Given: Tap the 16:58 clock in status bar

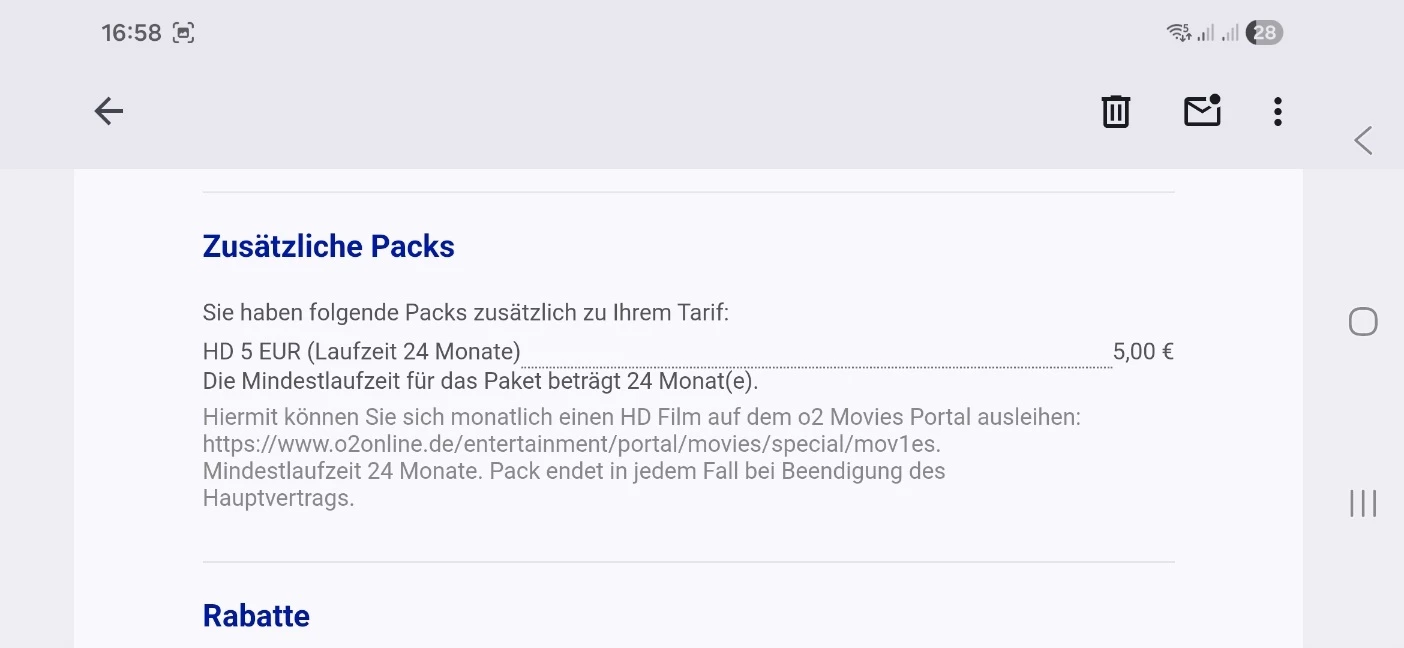Looking at the screenshot, I should (131, 33).
